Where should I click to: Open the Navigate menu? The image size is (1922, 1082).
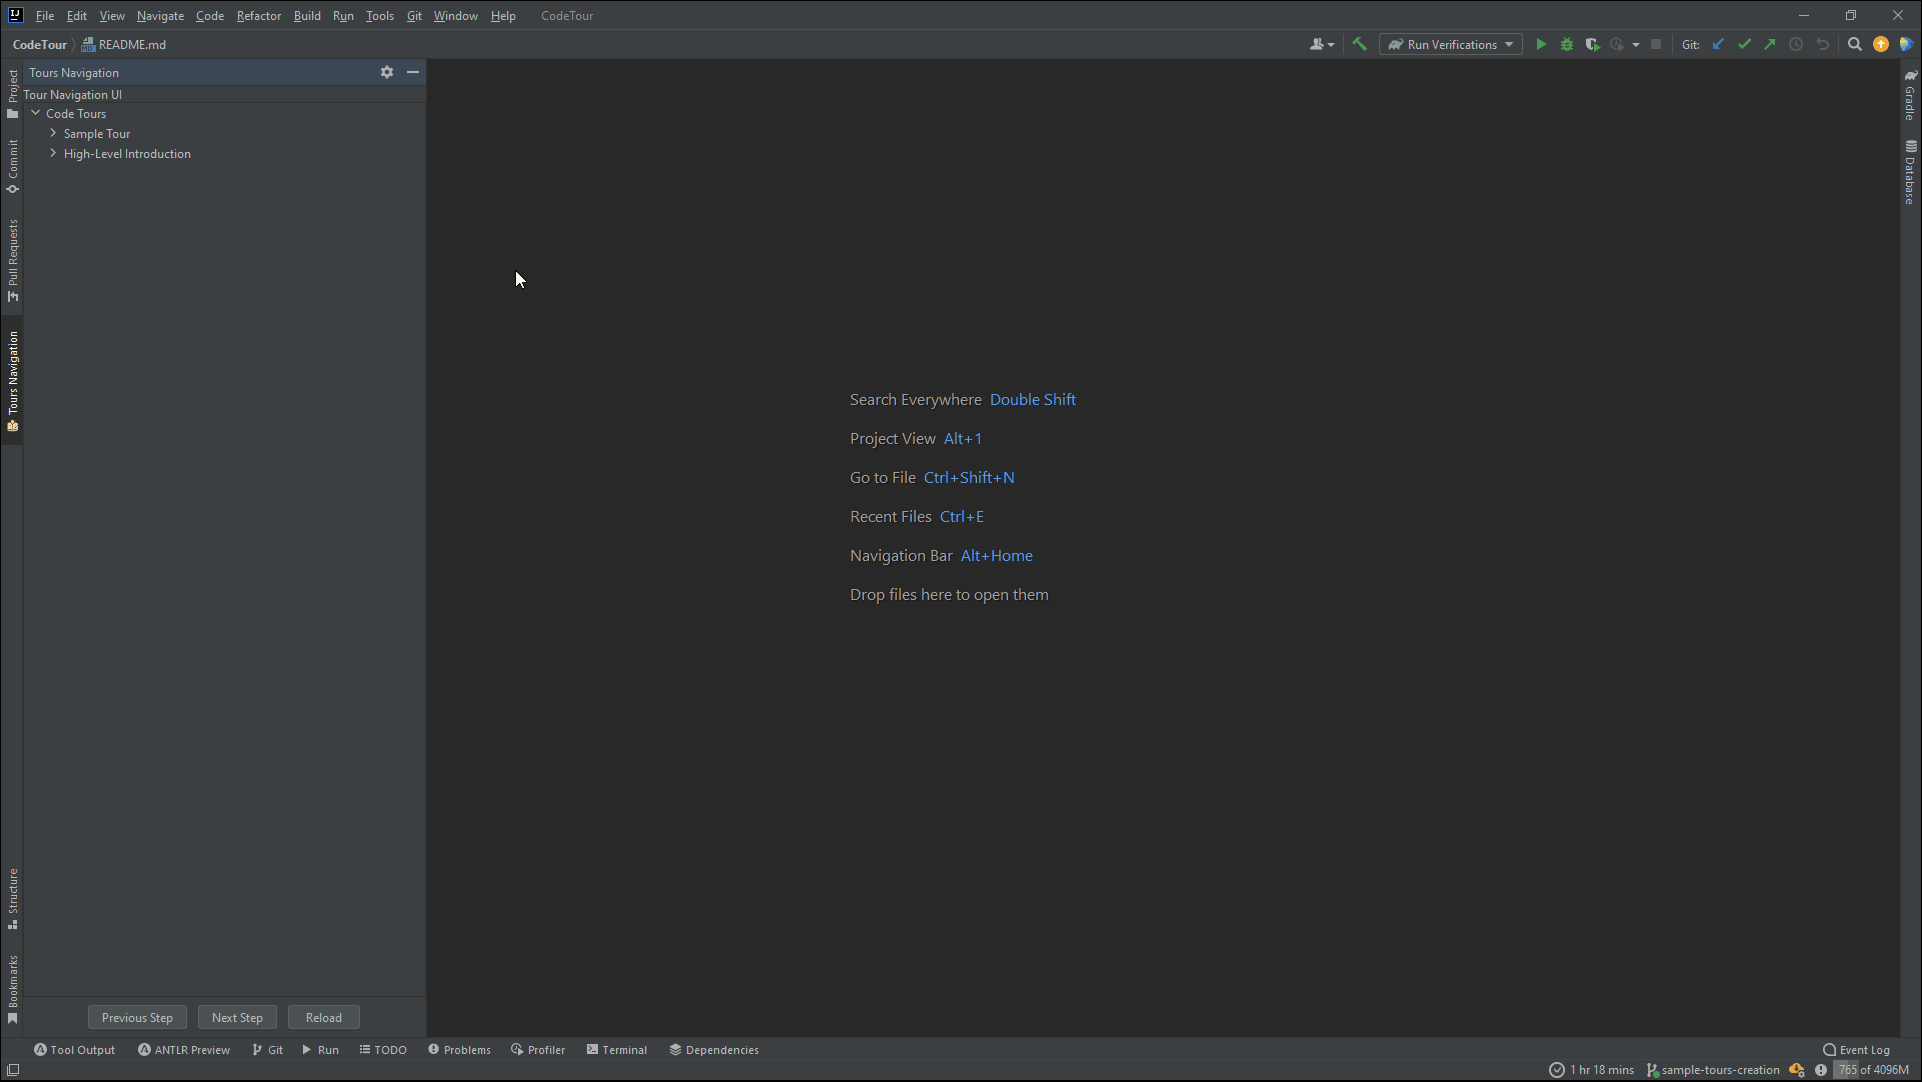tap(160, 15)
